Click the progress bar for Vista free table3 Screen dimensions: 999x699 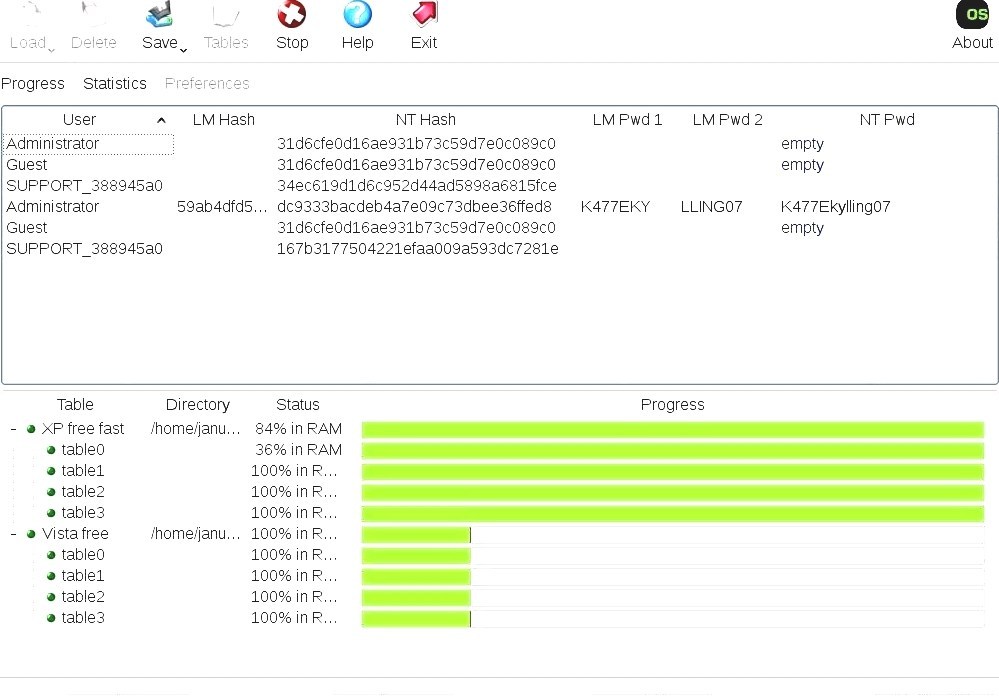415,617
